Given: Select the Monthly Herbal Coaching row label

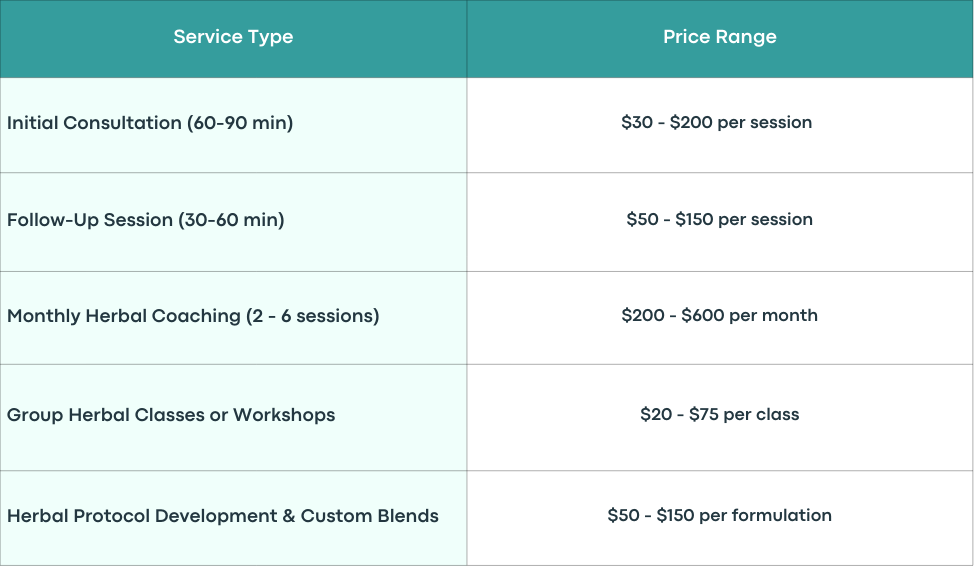Looking at the screenshot, I should pyautogui.click(x=193, y=316).
